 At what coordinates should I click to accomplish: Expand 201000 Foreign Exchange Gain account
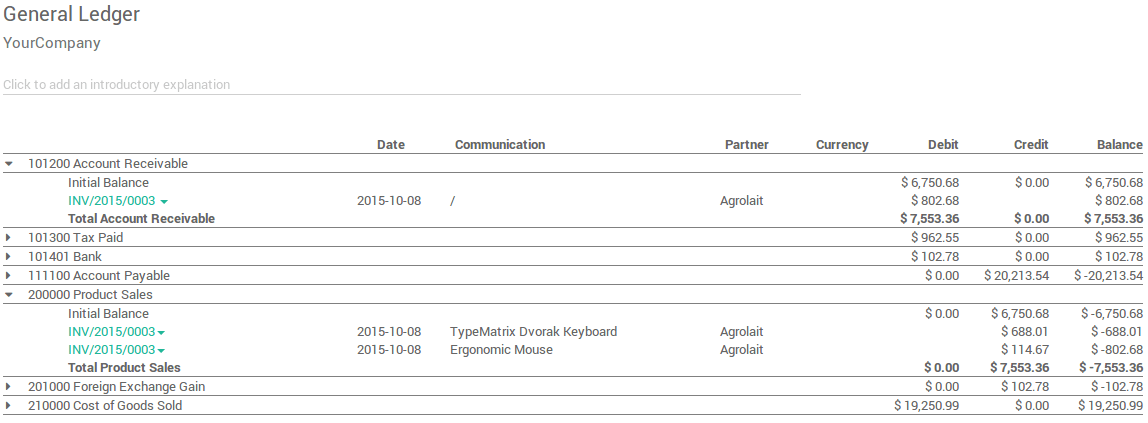tap(9, 387)
